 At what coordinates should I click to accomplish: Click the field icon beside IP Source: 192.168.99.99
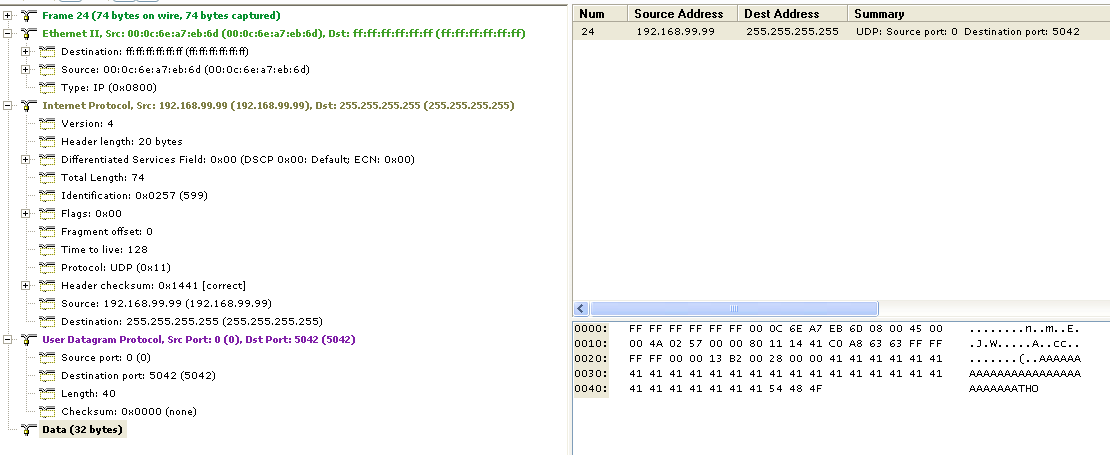point(47,304)
